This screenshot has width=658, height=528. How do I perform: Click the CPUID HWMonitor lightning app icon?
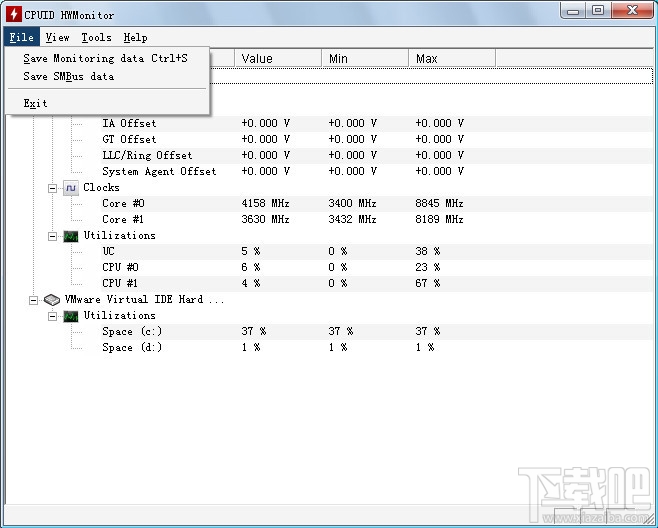(x=13, y=15)
